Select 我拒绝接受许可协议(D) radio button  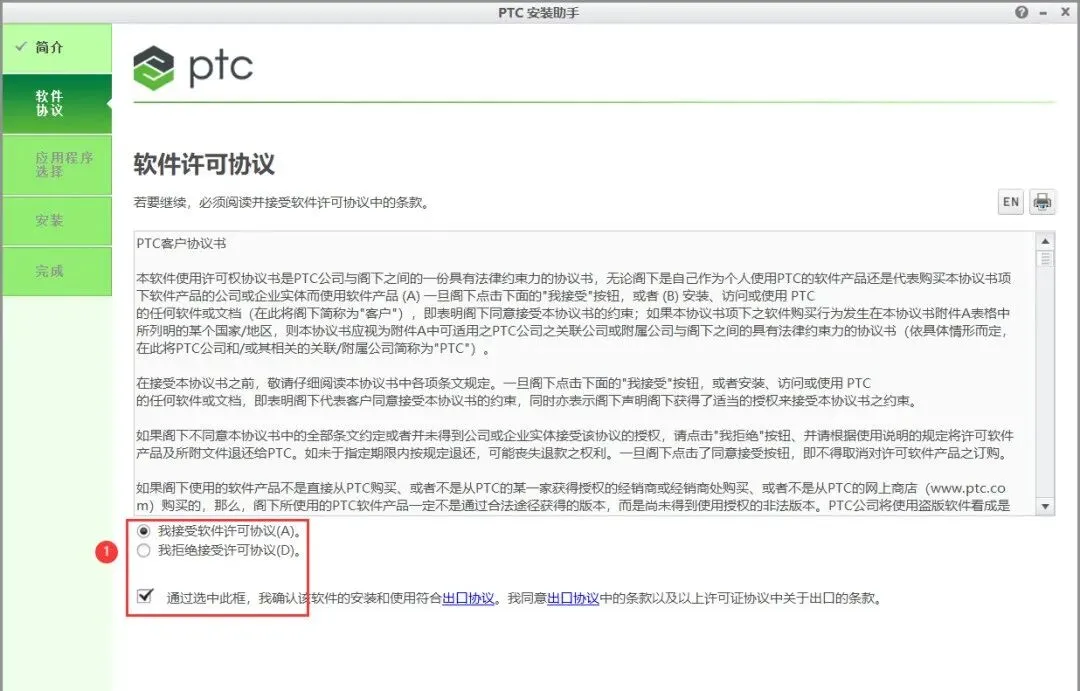coord(143,550)
